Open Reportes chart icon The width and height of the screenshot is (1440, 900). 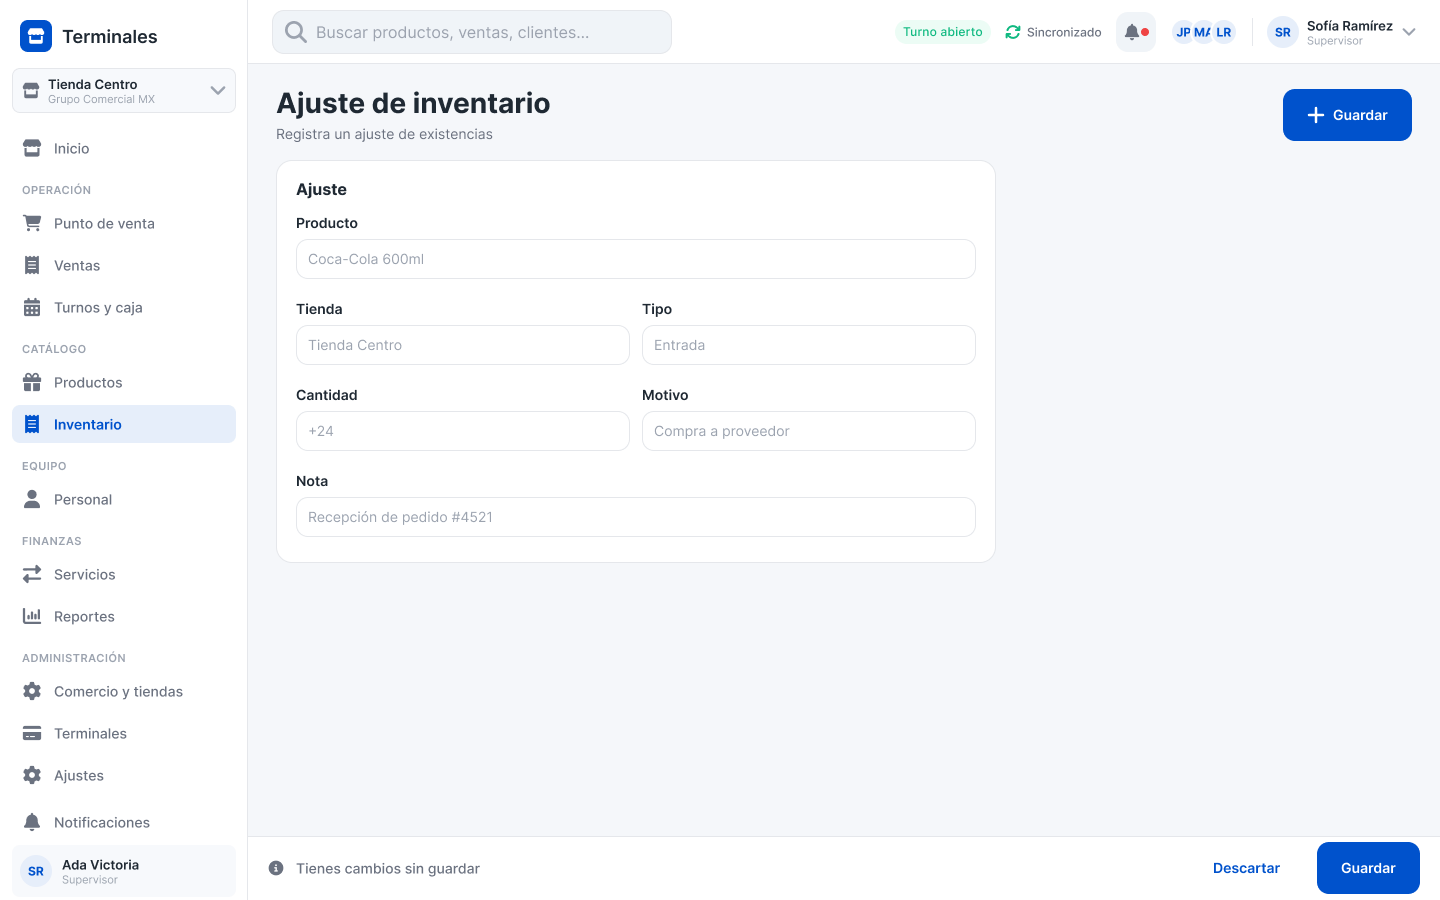pyautogui.click(x=32, y=616)
